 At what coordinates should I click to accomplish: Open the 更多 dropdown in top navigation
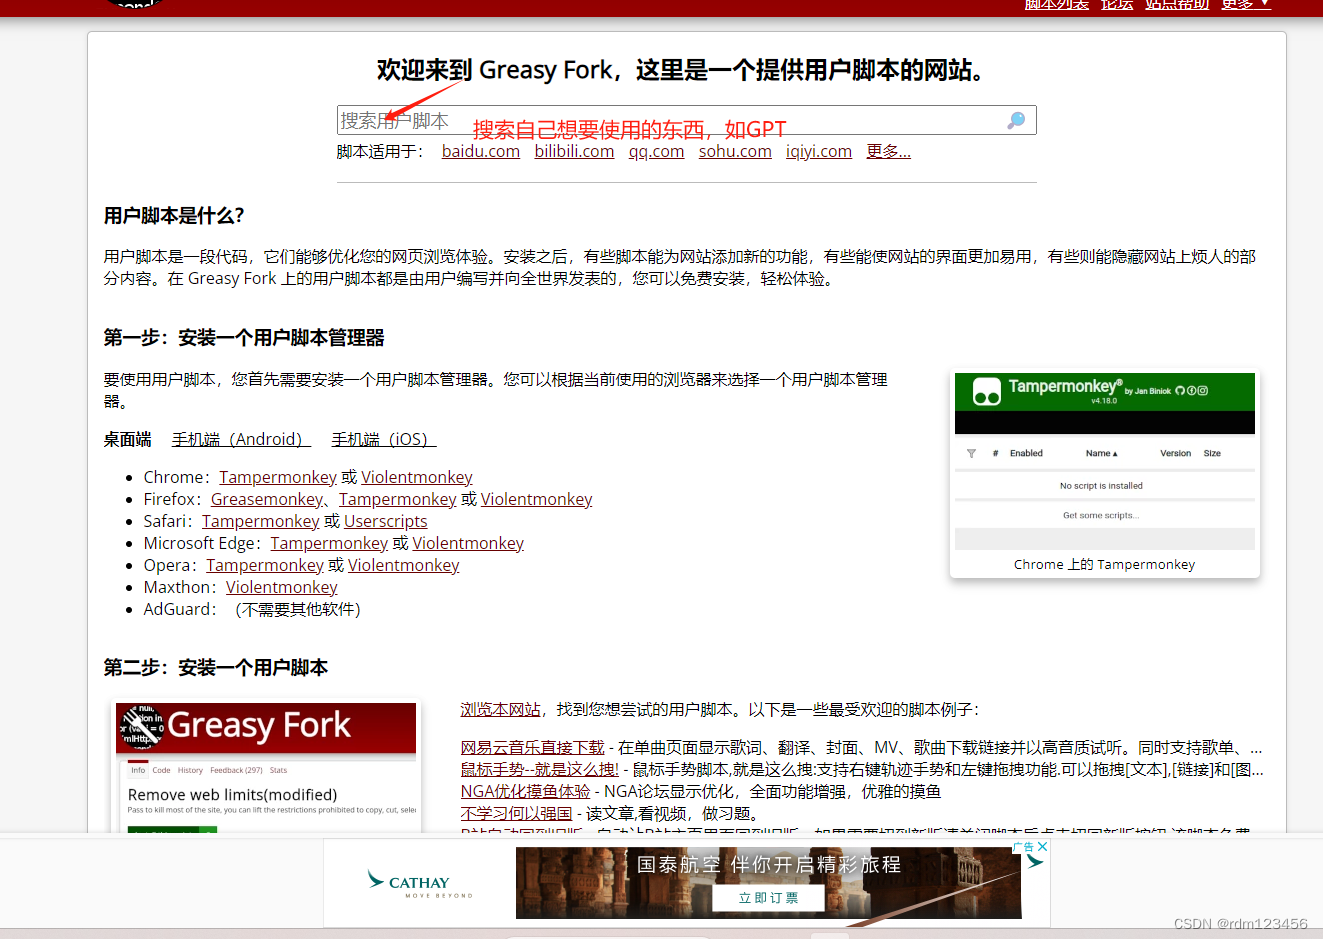coord(1246,5)
